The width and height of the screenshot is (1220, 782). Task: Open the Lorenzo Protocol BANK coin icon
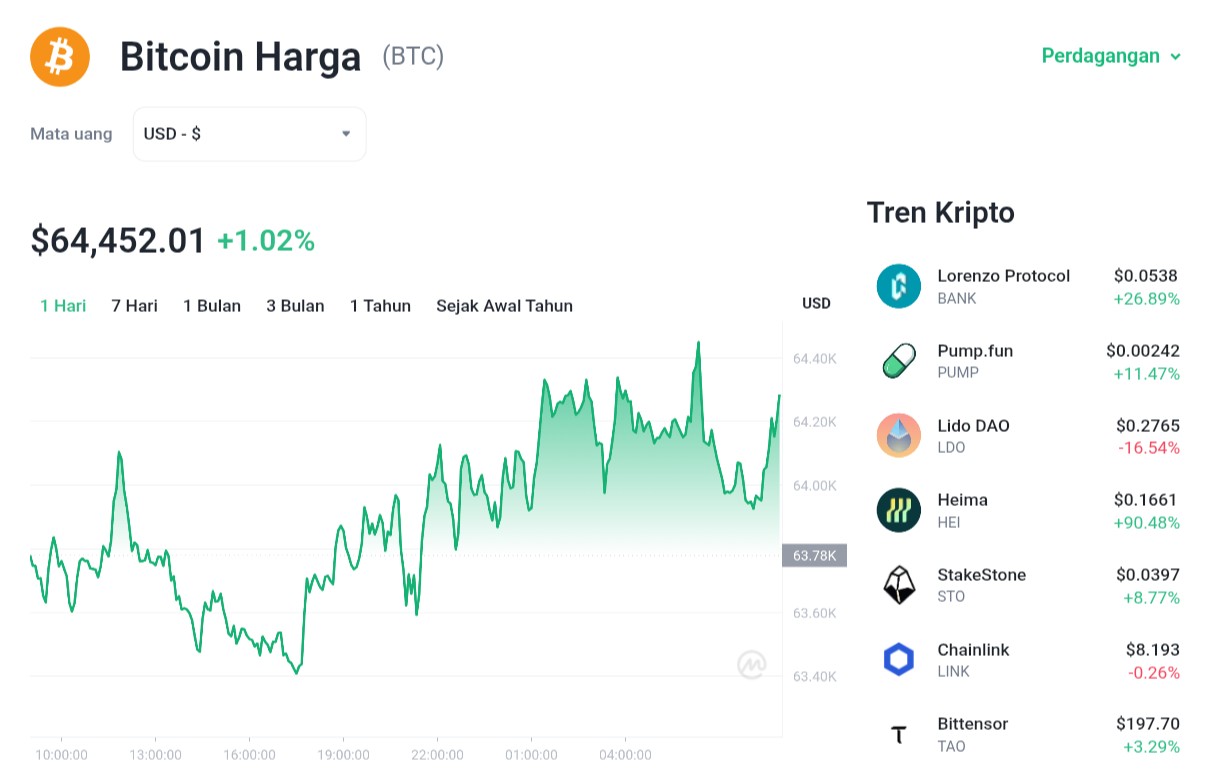point(898,286)
